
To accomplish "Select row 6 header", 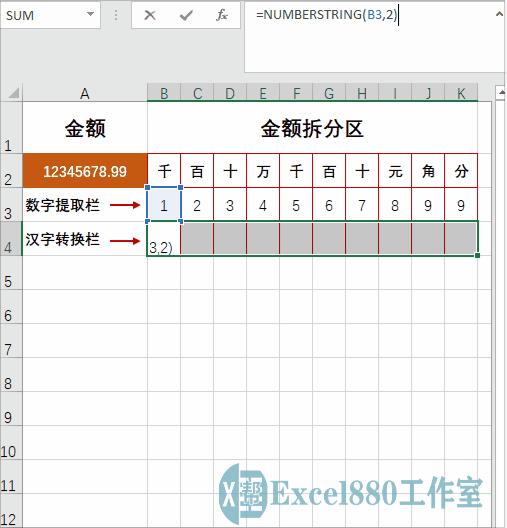I will pyautogui.click(x=11, y=307).
